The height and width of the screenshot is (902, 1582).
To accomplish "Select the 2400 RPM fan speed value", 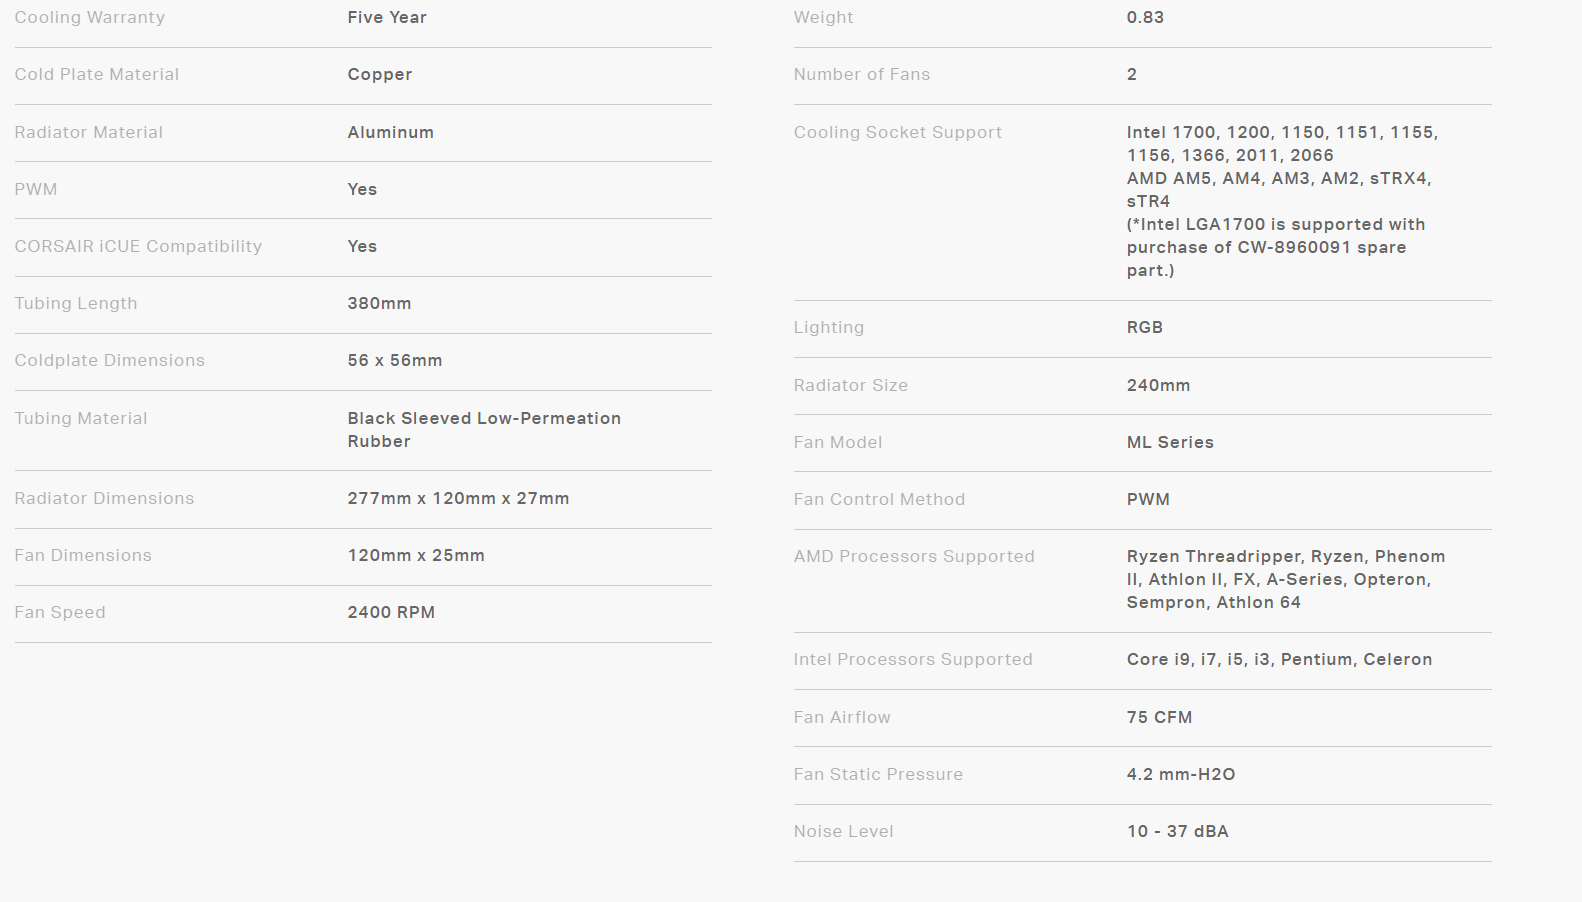I will click(x=391, y=612).
